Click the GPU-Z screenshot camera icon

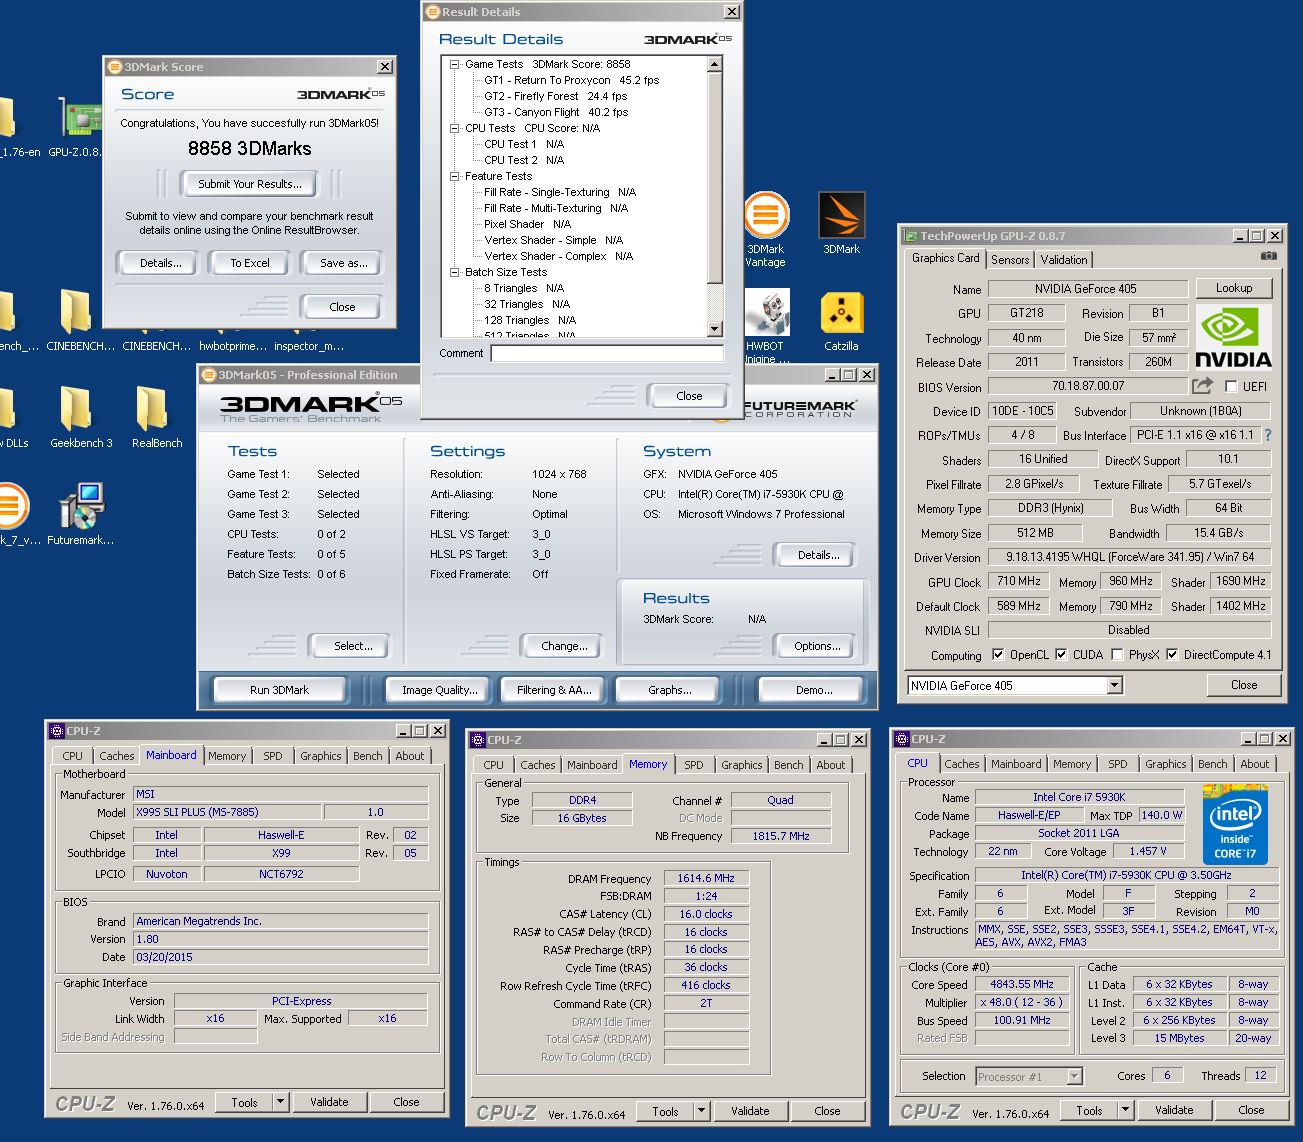(x=1268, y=257)
